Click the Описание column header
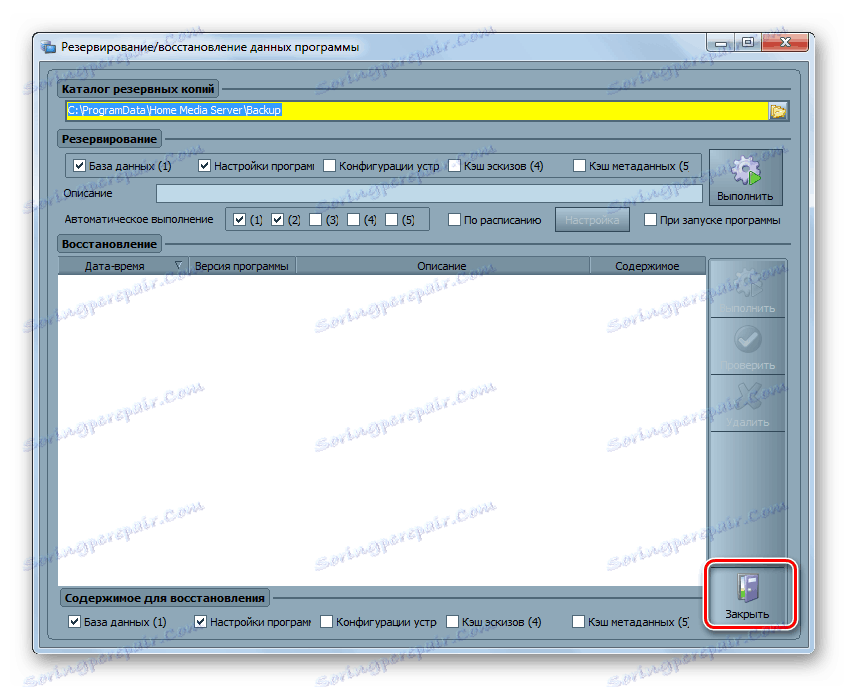 [x=442, y=266]
